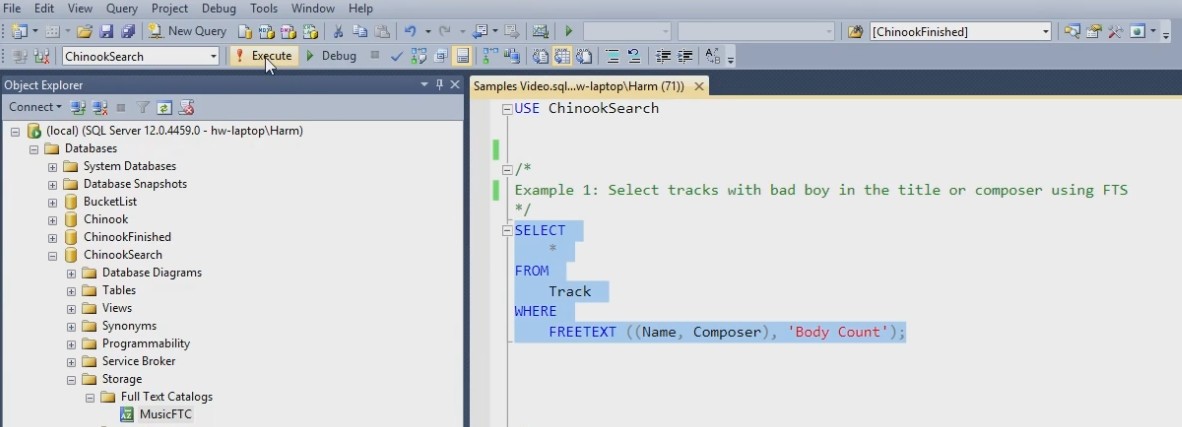The image size is (1182, 427).
Task: Select the Samples Video.sql tab
Action: (x=578, y=86)
